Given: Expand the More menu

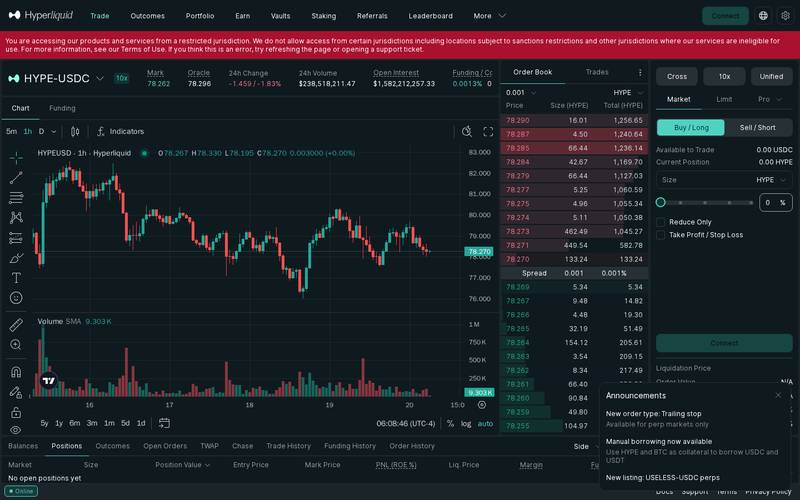Looking at the screenshot, I should (489, 16).
